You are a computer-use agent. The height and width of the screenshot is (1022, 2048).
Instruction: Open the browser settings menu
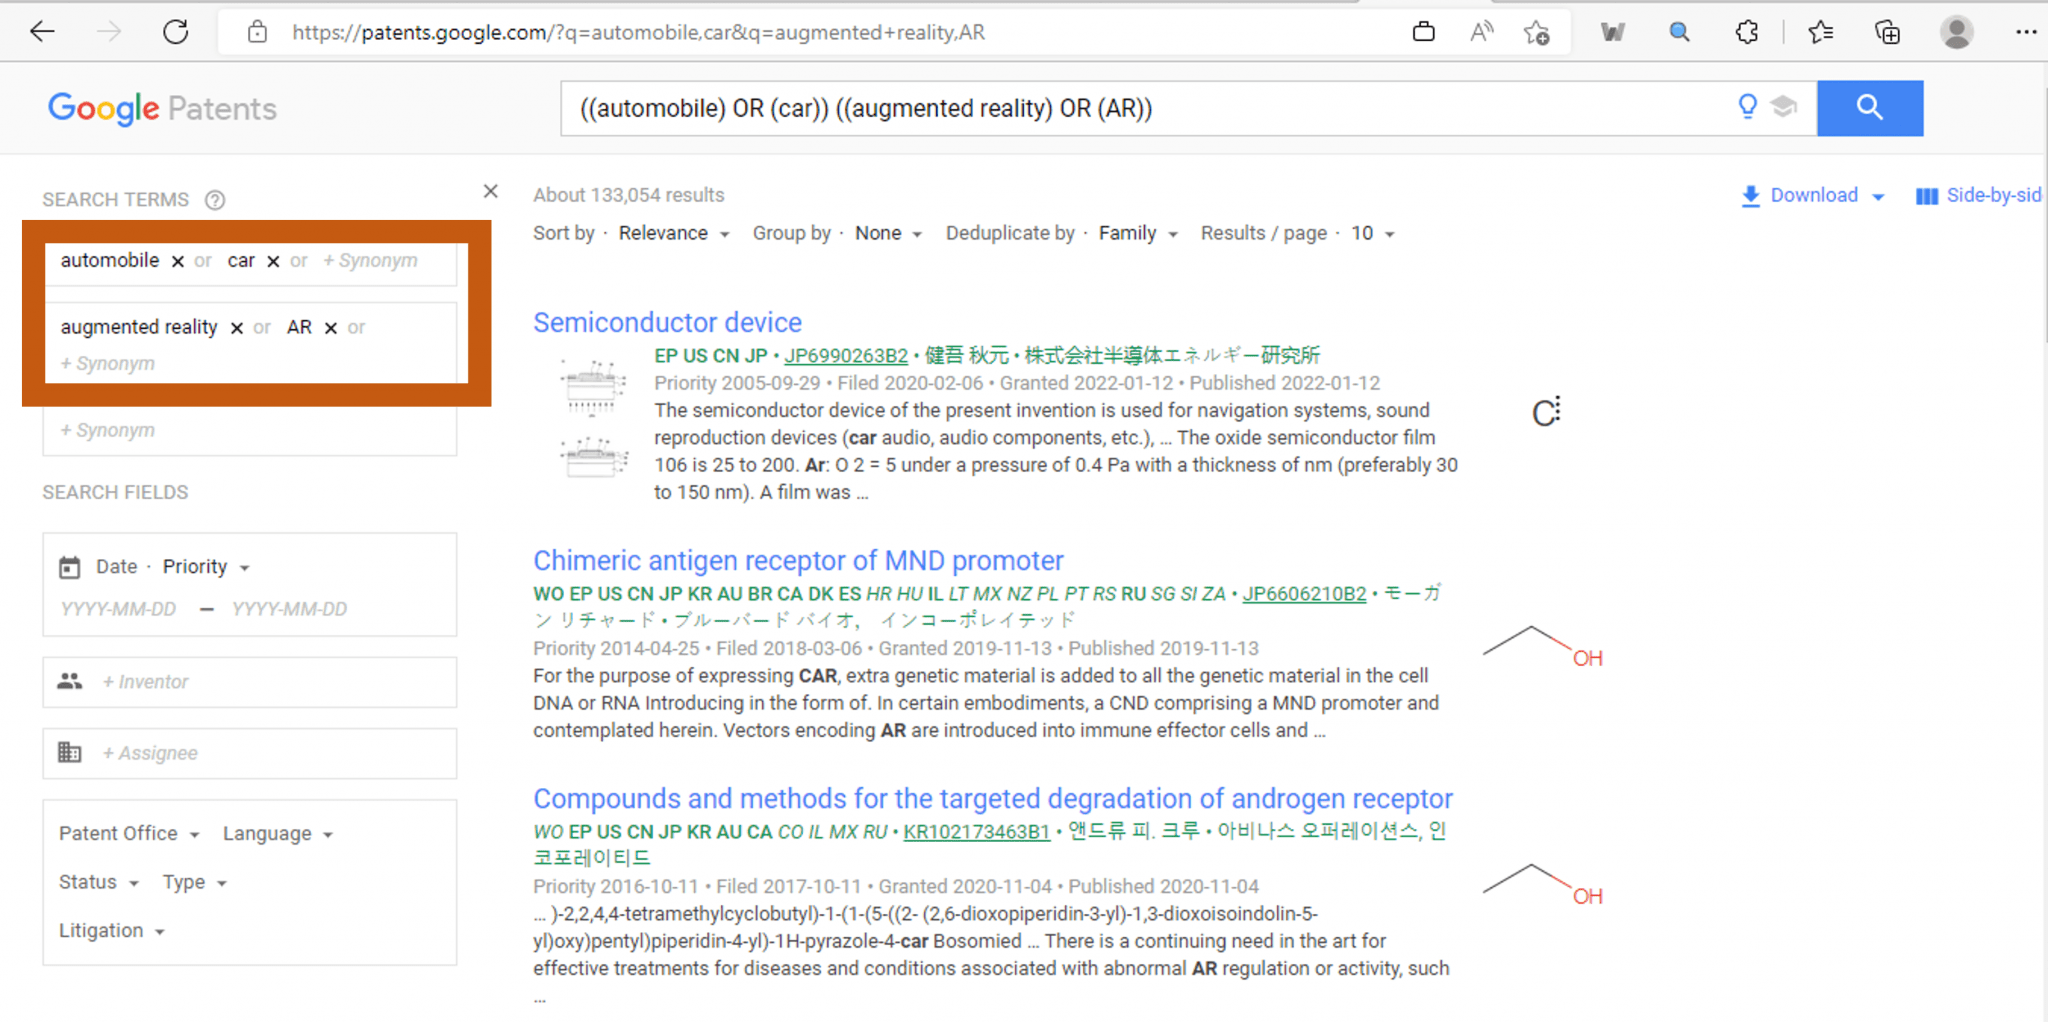click(x=2026, y=31)
